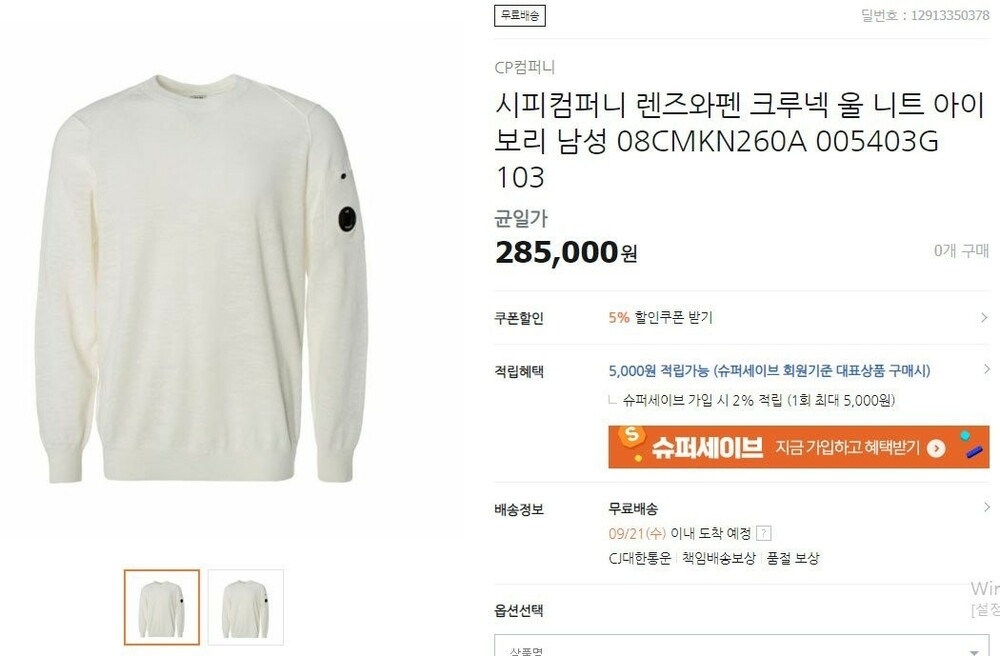Viewport: 1000px width, 656px height.
Task: Click the 품절 보상 text
Action: pos(793,558)
